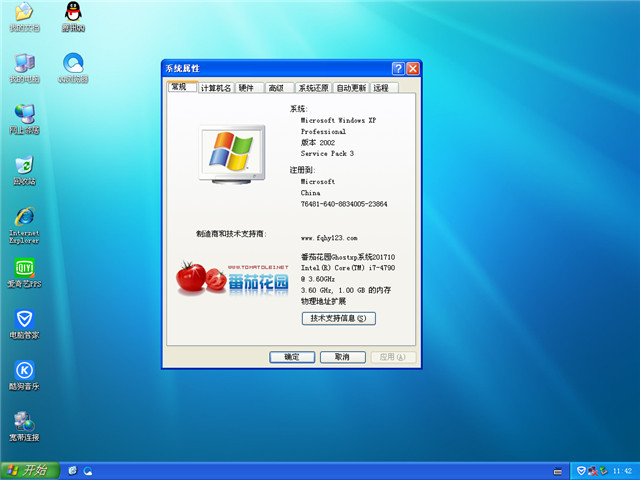This screenshot has height=480, width=640.
Task: Click the Microsoft Windows XP text line
Action: [x=338, y=120]
